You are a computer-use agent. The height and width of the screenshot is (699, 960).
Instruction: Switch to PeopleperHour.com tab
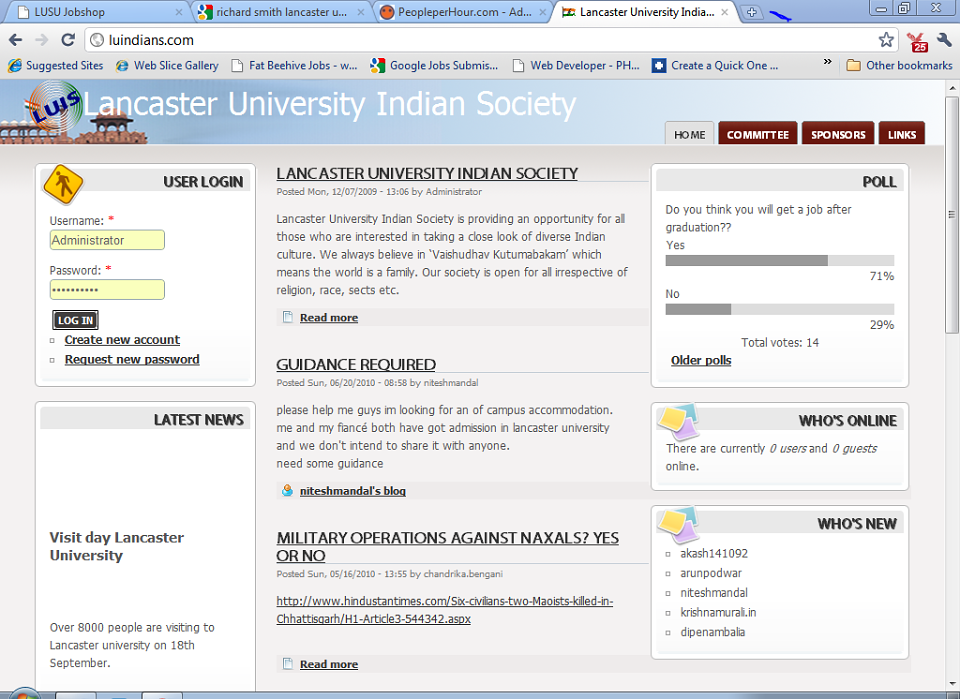tap(462, 12)
